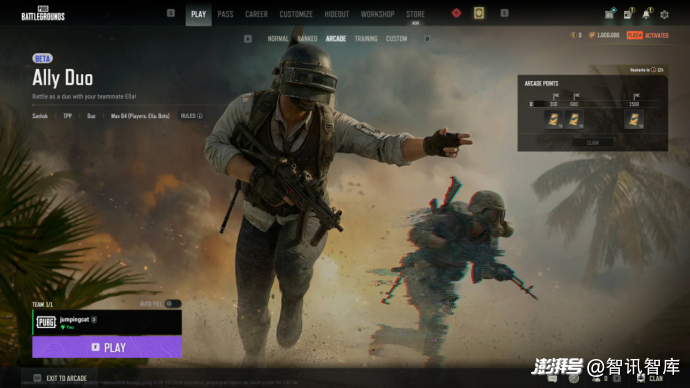Image resolution: width=690 pixels, height=388 pixels.
Task: Open the inventory crate icon in top bar
Action: point(609,15)
